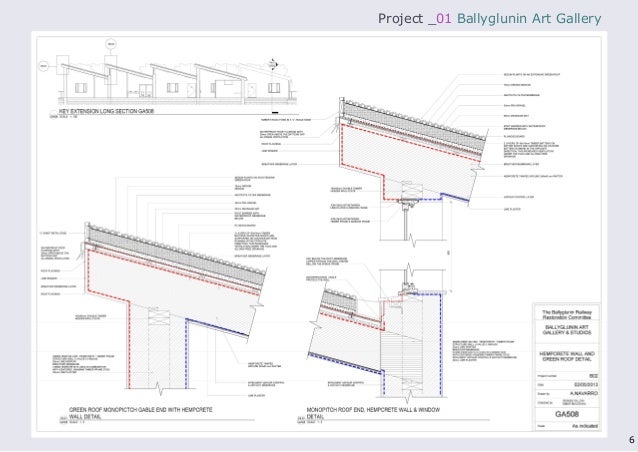This screenshot has width=638, height=452.
Task: Select the date value "02/05/2013" in title block
Action: point(586,384)
